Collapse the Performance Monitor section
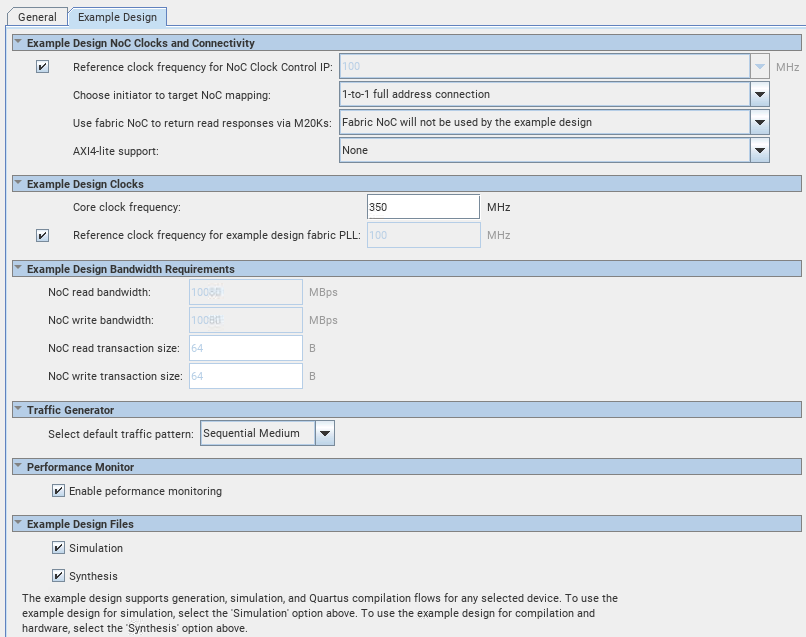The width and height of the screenshot is (806, 637). (x=18, y=467)
